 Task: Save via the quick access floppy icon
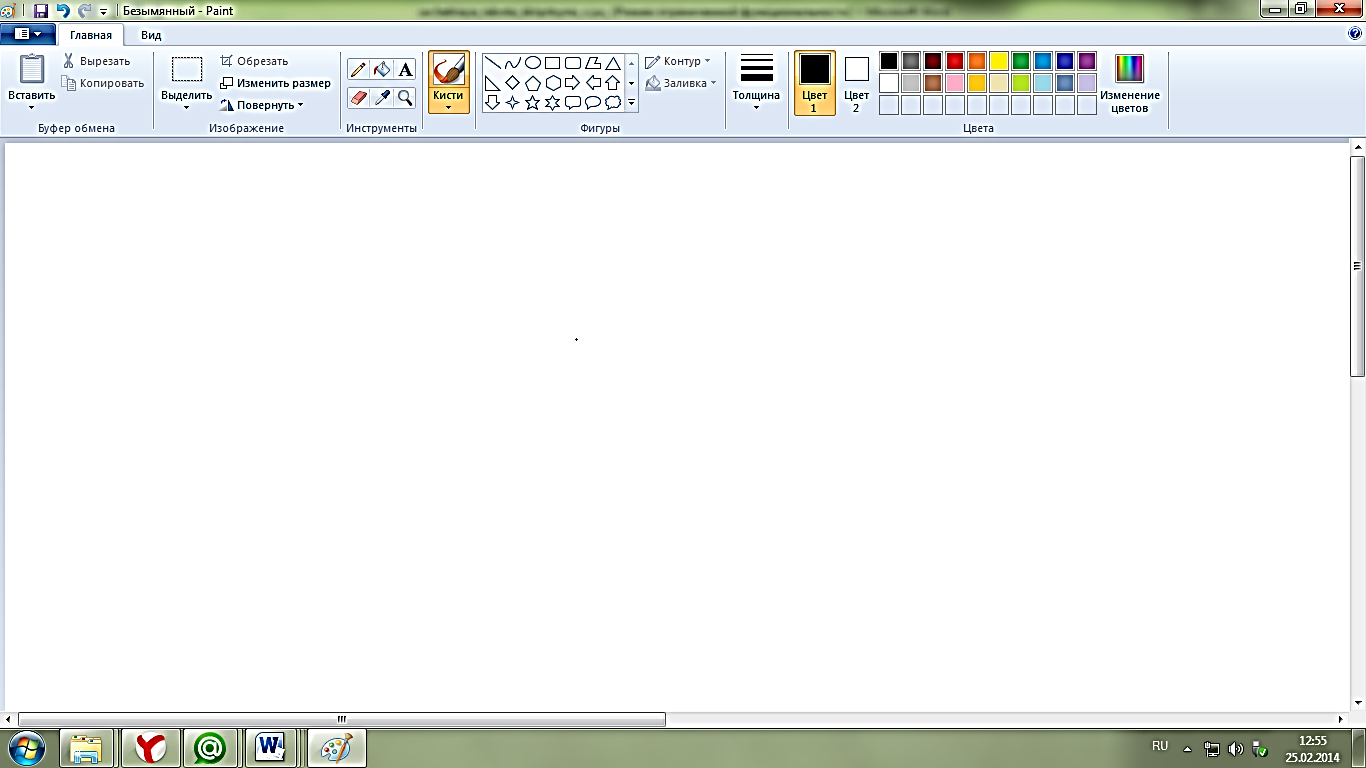tap(41, 11)
